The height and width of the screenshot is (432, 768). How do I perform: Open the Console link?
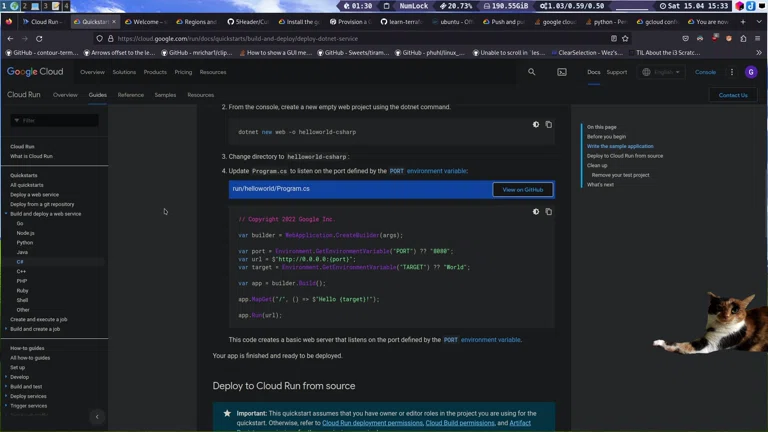[705, 72]
